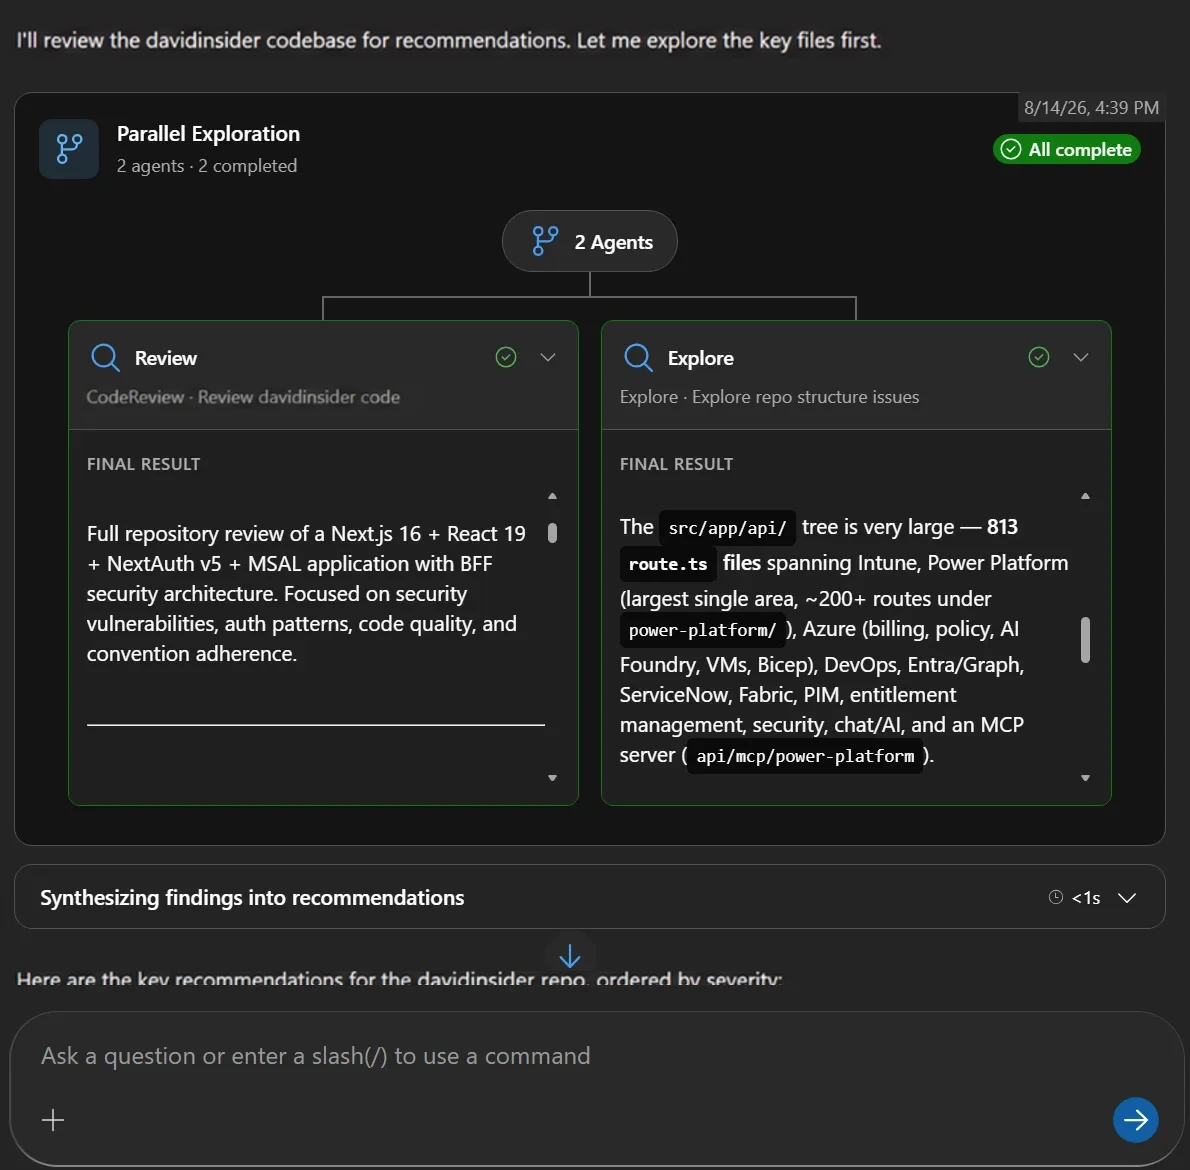Click the checkmark icon in All complete badge
Viewport: 1190px width, 1170px height.
1011,149
